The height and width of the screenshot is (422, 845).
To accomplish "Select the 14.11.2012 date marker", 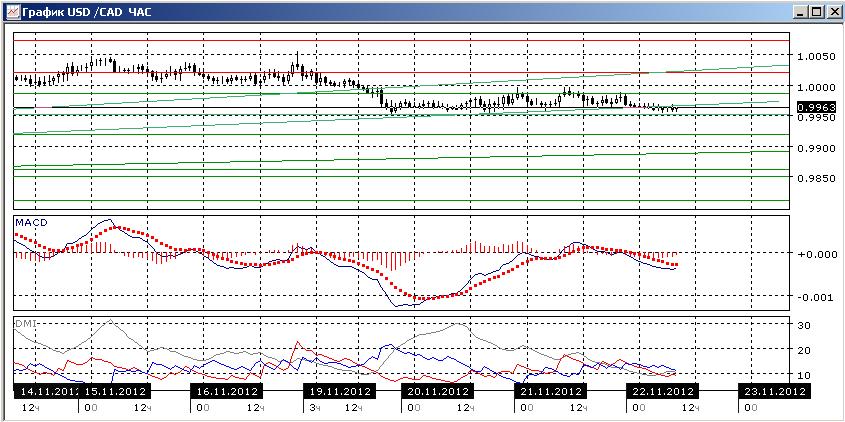I will pos(46,391).
